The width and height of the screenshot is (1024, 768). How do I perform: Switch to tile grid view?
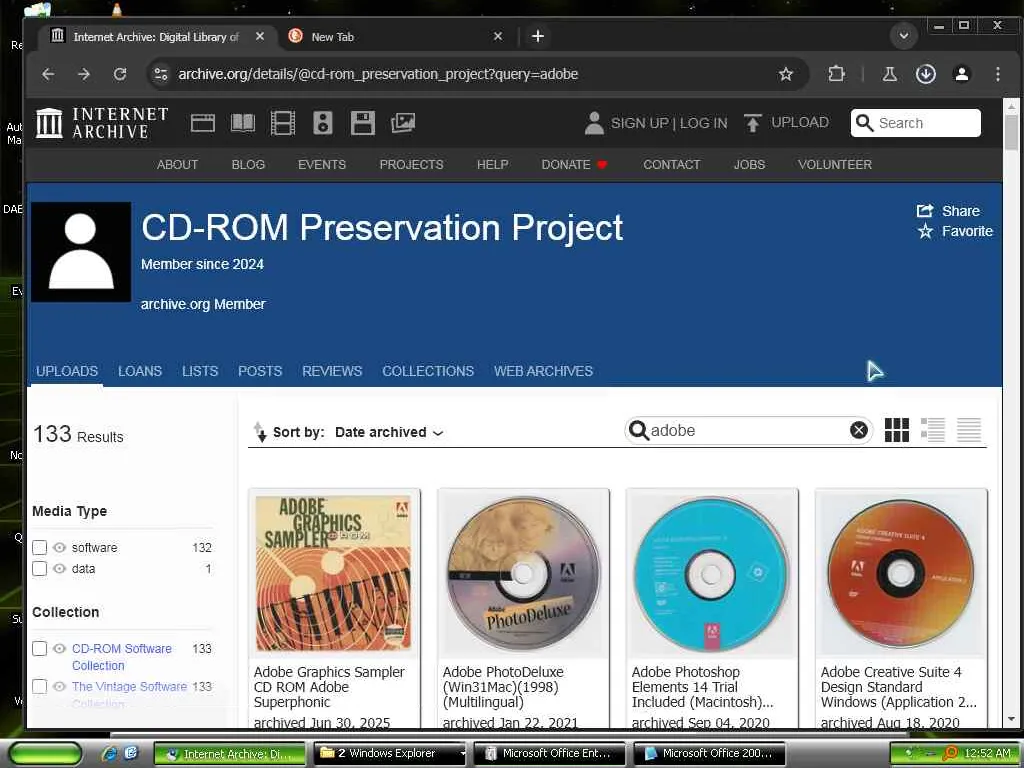tap(897, 430)
